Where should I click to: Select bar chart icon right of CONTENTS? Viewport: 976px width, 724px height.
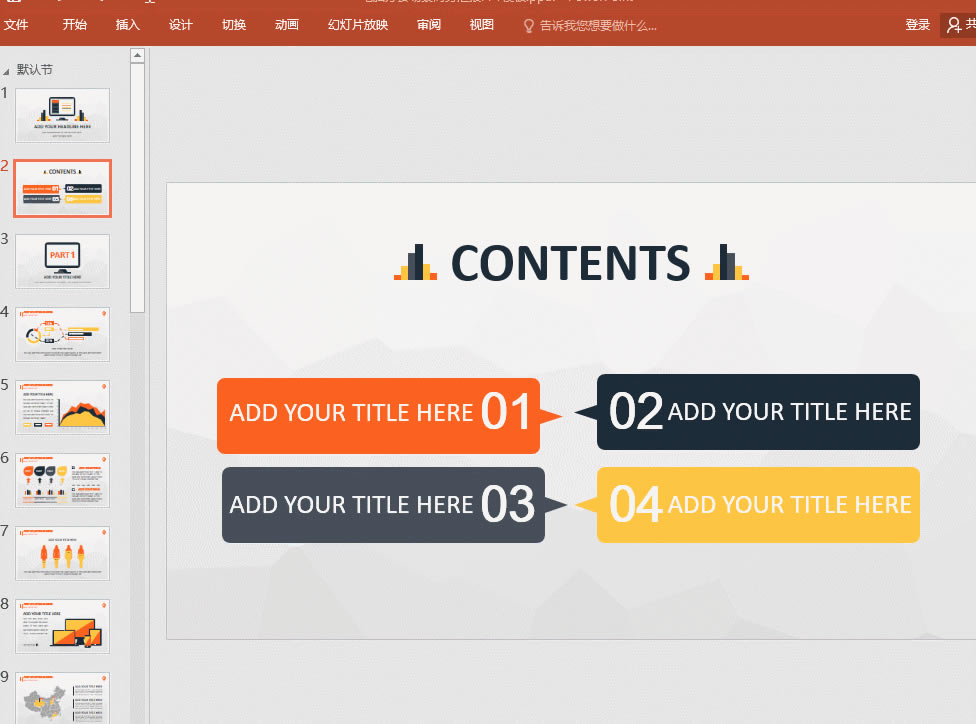point(726,263)
